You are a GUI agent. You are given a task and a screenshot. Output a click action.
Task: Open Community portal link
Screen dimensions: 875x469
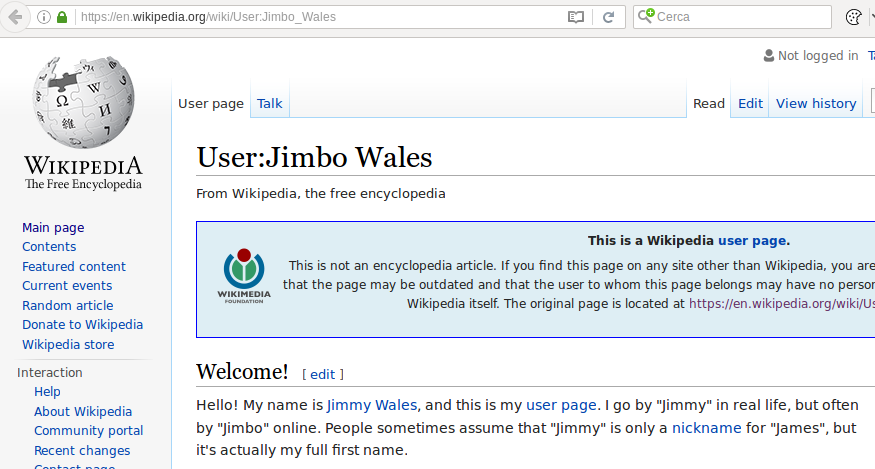click(88, 430)
